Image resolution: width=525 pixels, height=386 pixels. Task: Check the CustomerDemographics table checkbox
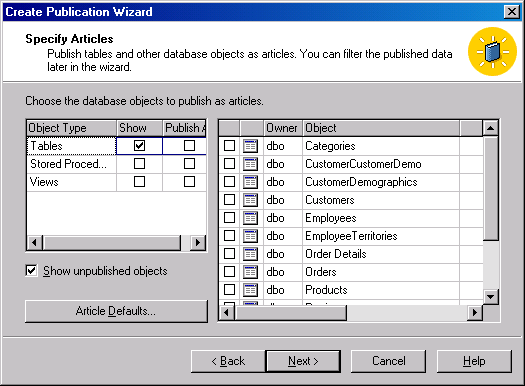click(x=229, y=182)
